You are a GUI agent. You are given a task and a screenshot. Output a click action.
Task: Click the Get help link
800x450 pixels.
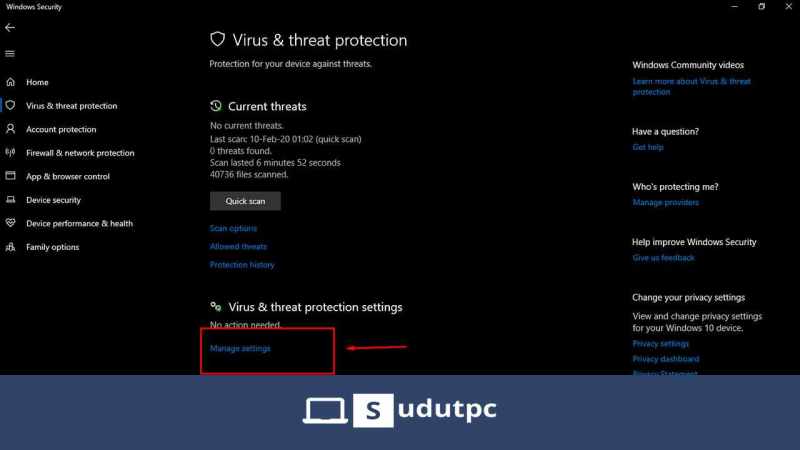pos(648,147)
